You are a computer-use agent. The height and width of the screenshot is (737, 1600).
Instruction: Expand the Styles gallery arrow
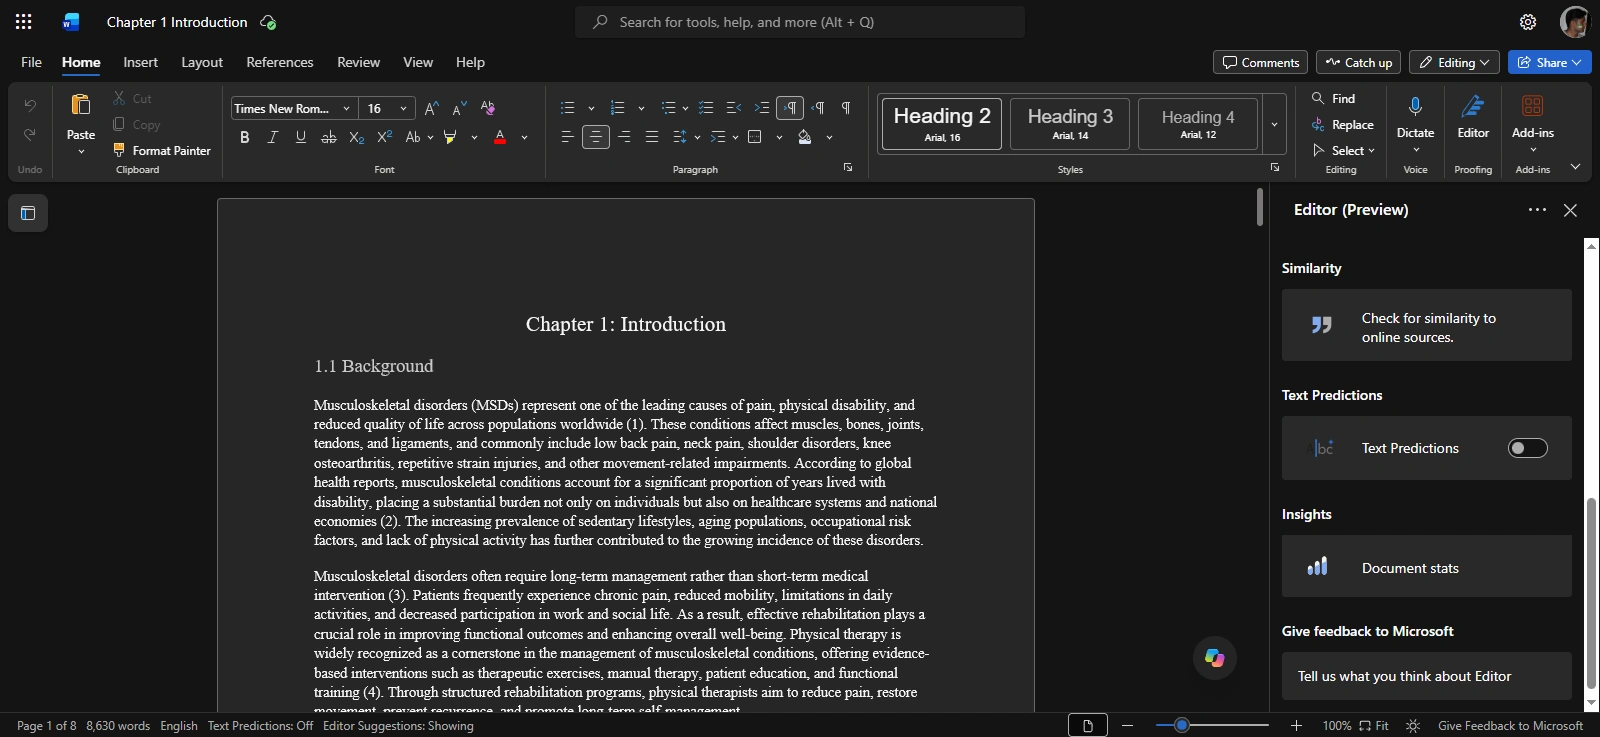(x=1274, y=124)
